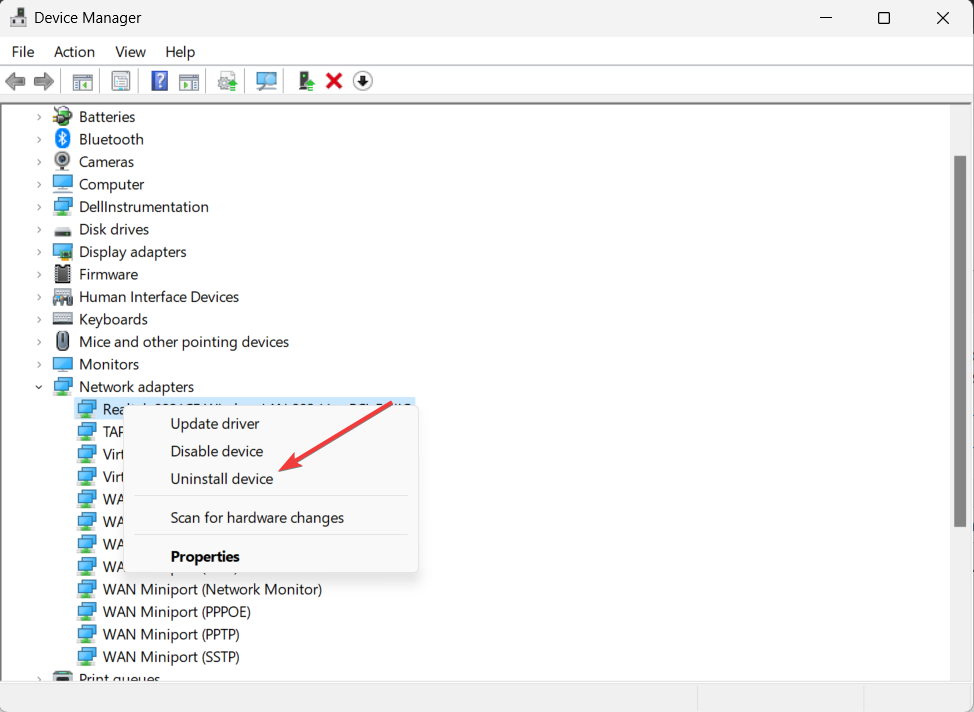Click the Update device driver toolbar icon

point(227,81)
